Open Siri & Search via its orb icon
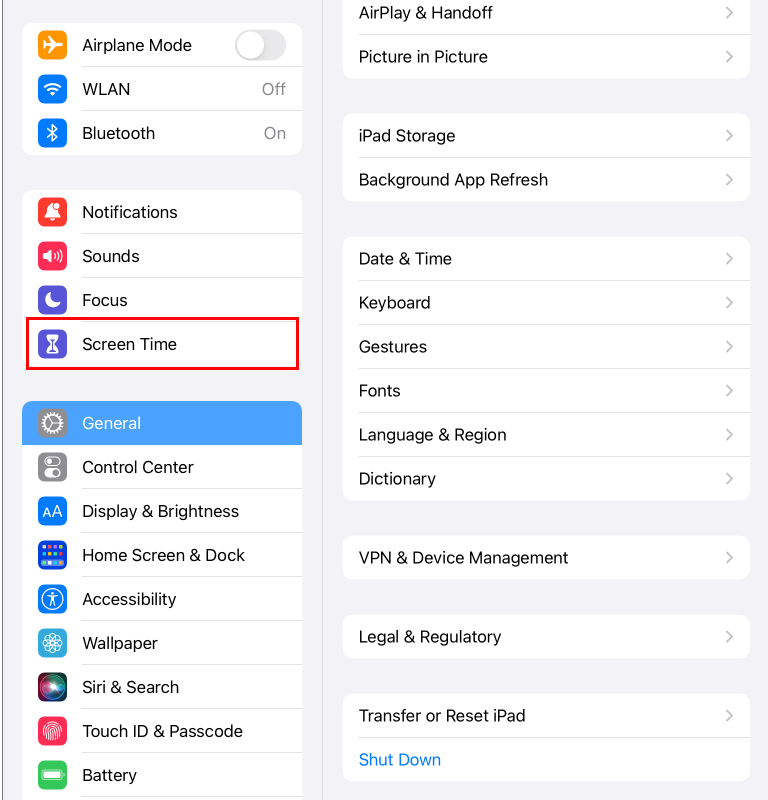The width and height of the screenshot is (768, 800). [52, 687]
